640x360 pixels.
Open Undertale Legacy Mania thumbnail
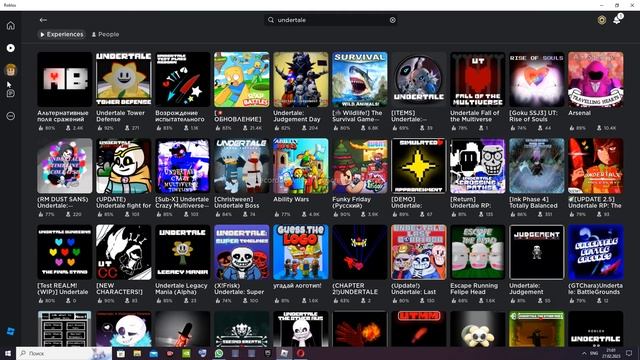(182, 252)
